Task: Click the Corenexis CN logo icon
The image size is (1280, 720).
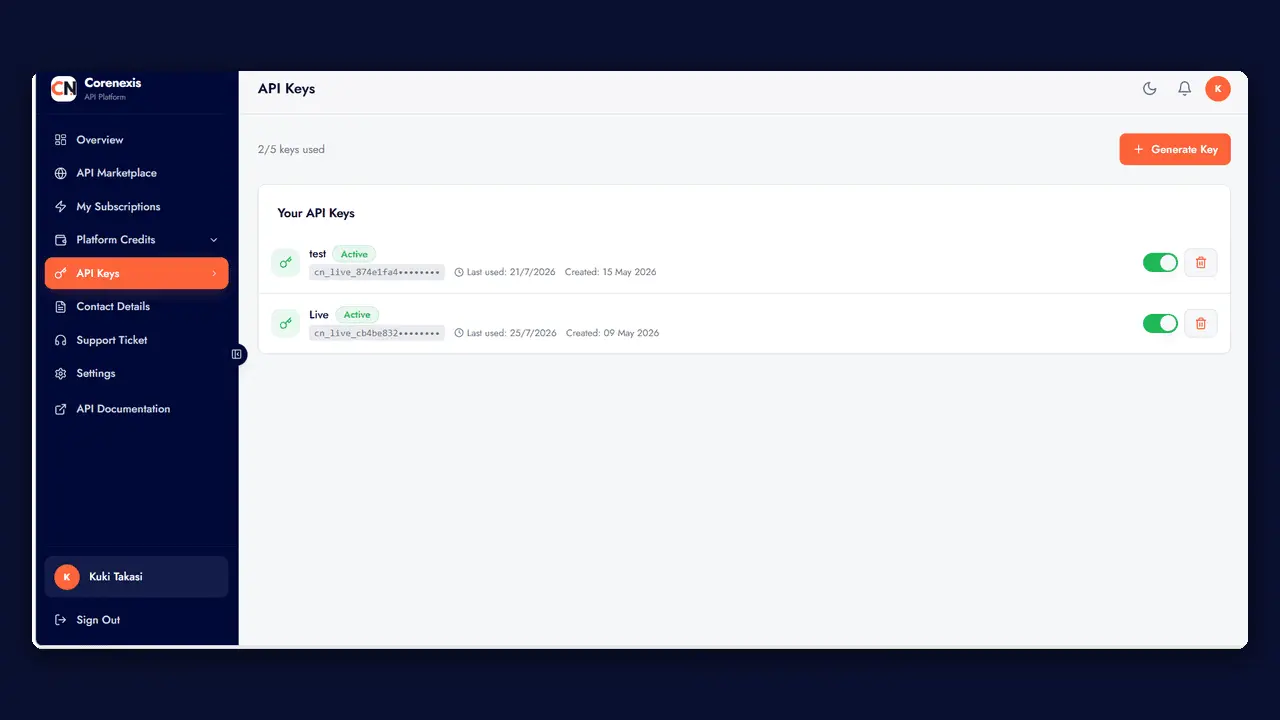Action: coord(64,89)
